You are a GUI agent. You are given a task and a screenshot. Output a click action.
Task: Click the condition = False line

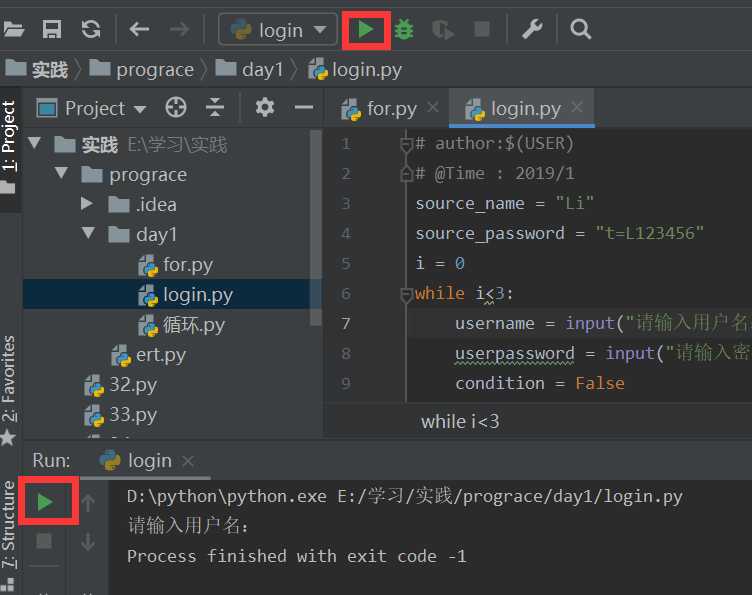[x=540, y=384]
